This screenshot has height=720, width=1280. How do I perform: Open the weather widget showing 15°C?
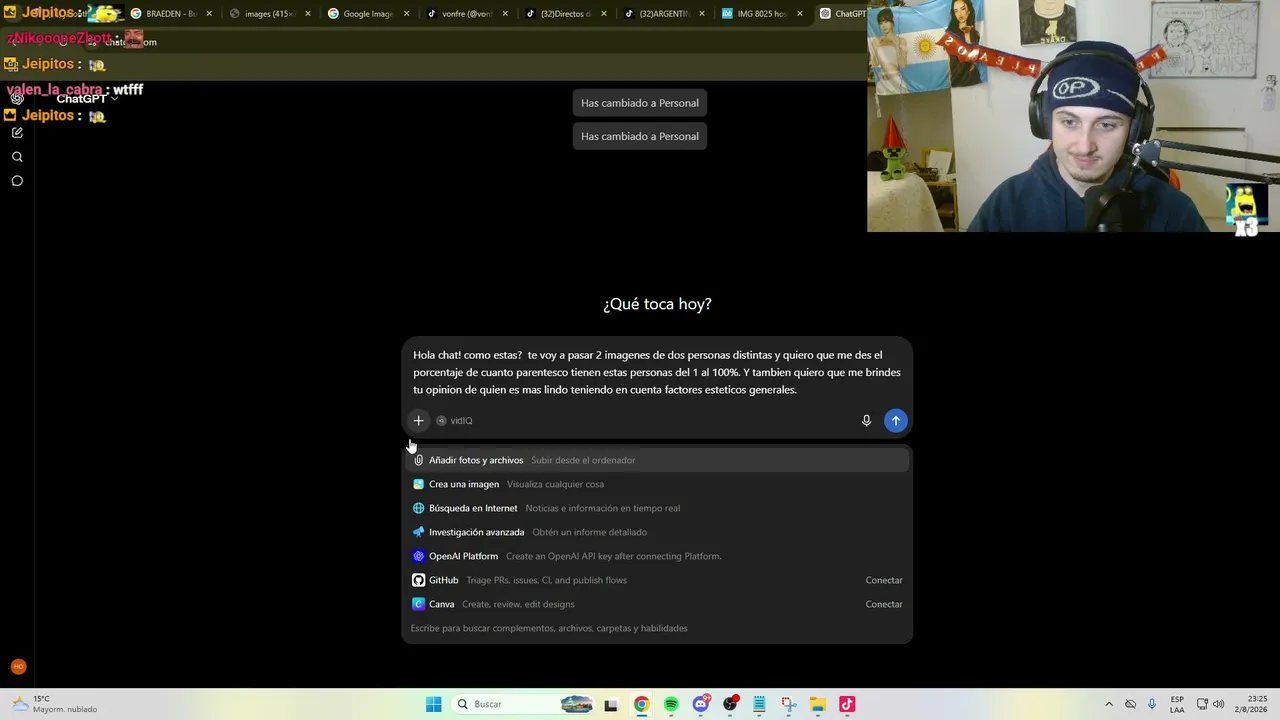click(54, 704)
